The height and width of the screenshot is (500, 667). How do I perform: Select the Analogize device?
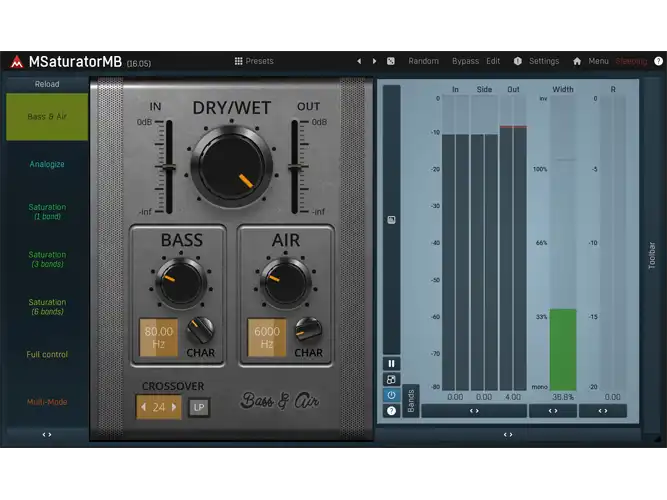pyautogui.click(x=47, y=164)
